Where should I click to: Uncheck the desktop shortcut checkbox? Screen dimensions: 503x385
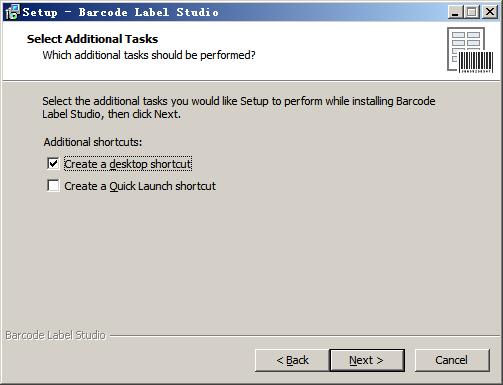pos(53,164)
